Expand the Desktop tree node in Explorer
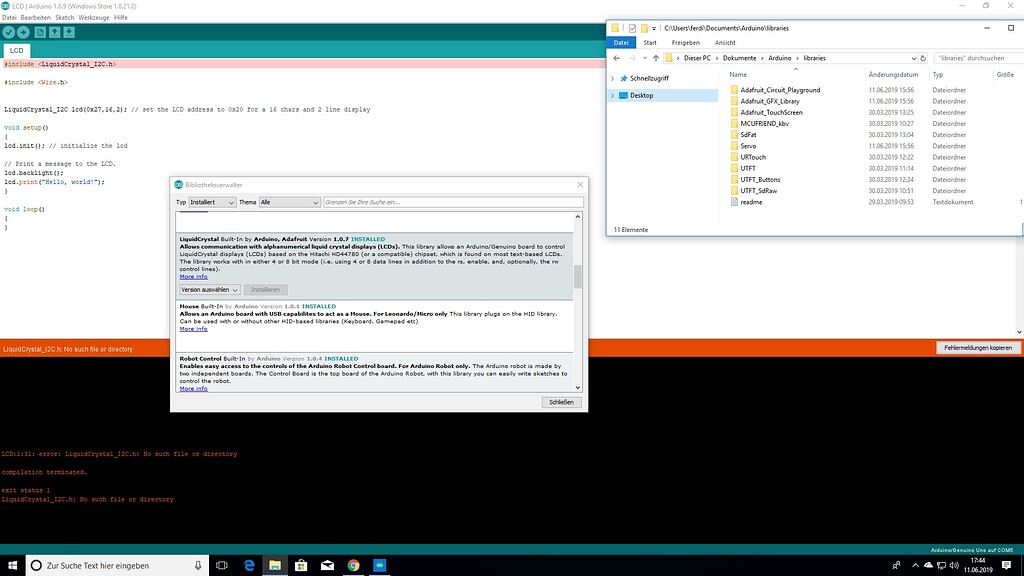 point(613,95)
